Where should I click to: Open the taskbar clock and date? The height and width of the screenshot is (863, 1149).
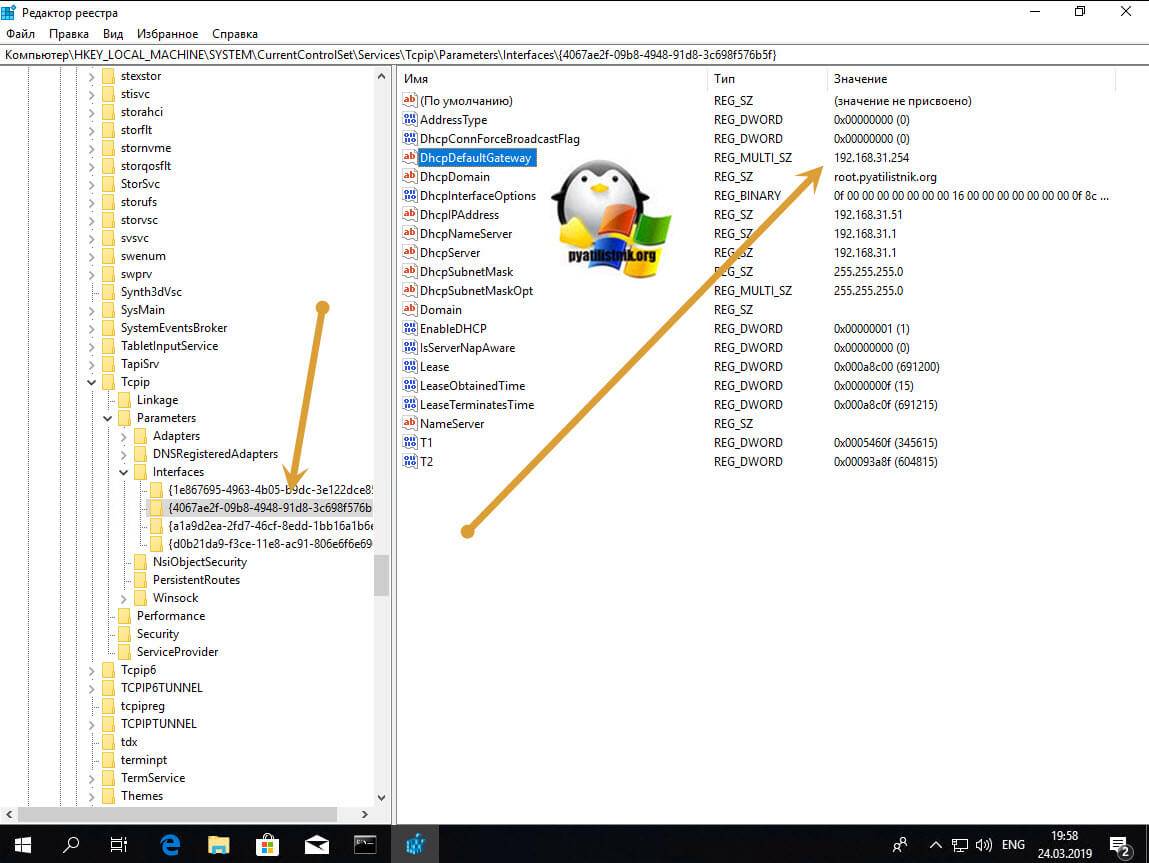pyautogui.click(x=1065, y=845)
